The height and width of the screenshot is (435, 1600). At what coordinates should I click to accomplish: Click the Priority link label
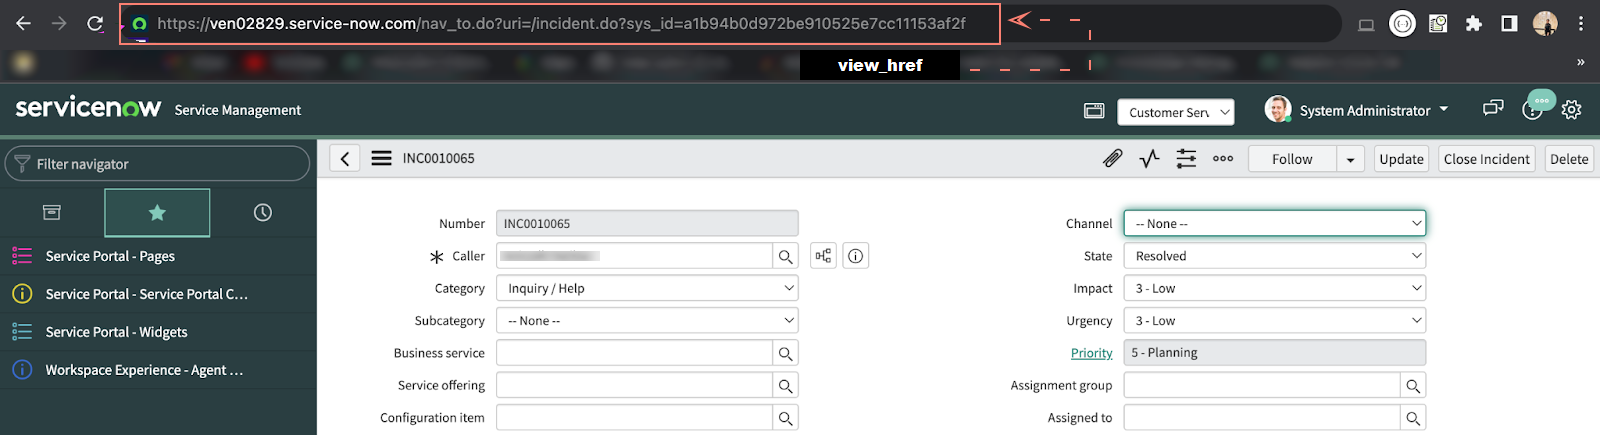1091,353
